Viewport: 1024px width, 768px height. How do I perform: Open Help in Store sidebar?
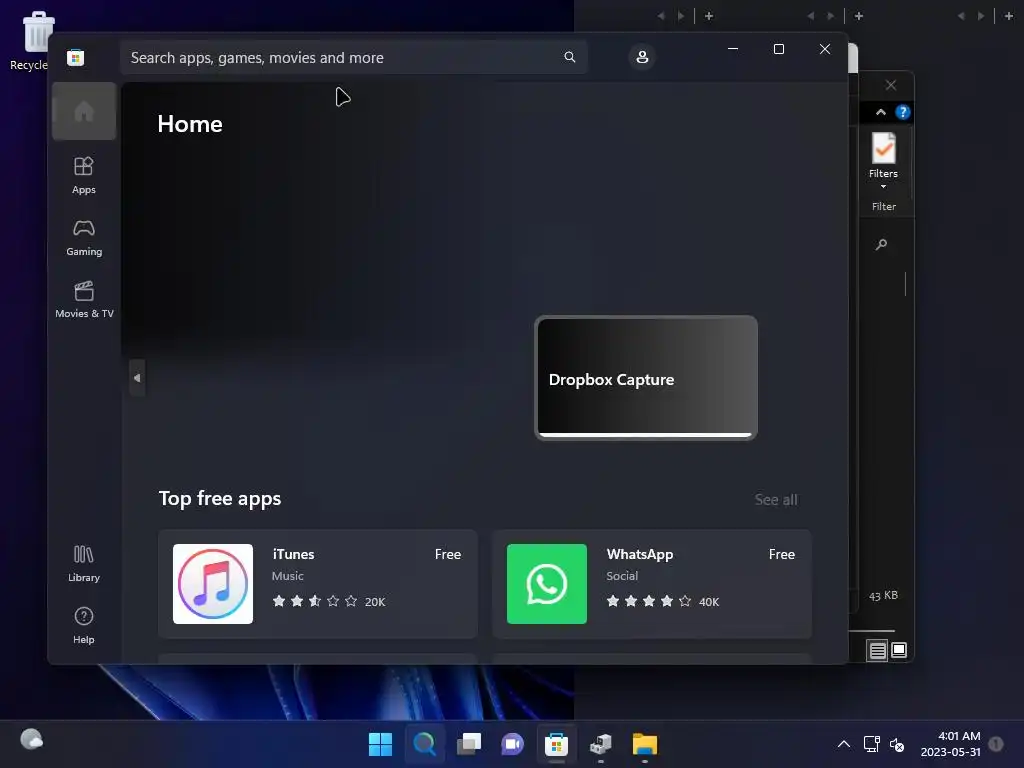click(x=84, y=625)
